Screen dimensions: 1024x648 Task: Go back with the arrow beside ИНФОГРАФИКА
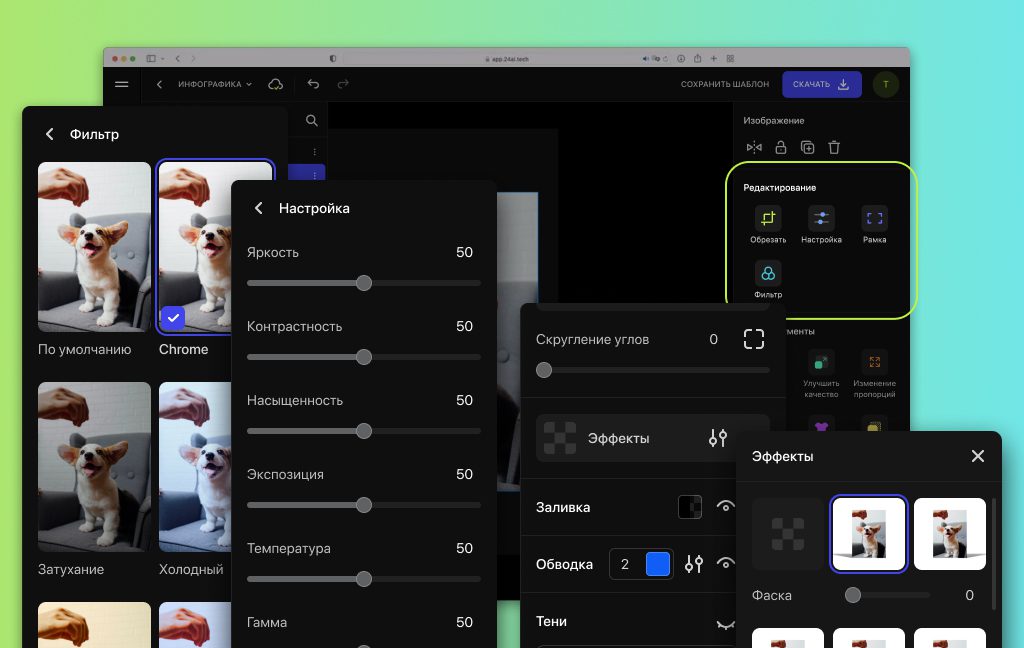coord(159,84)
